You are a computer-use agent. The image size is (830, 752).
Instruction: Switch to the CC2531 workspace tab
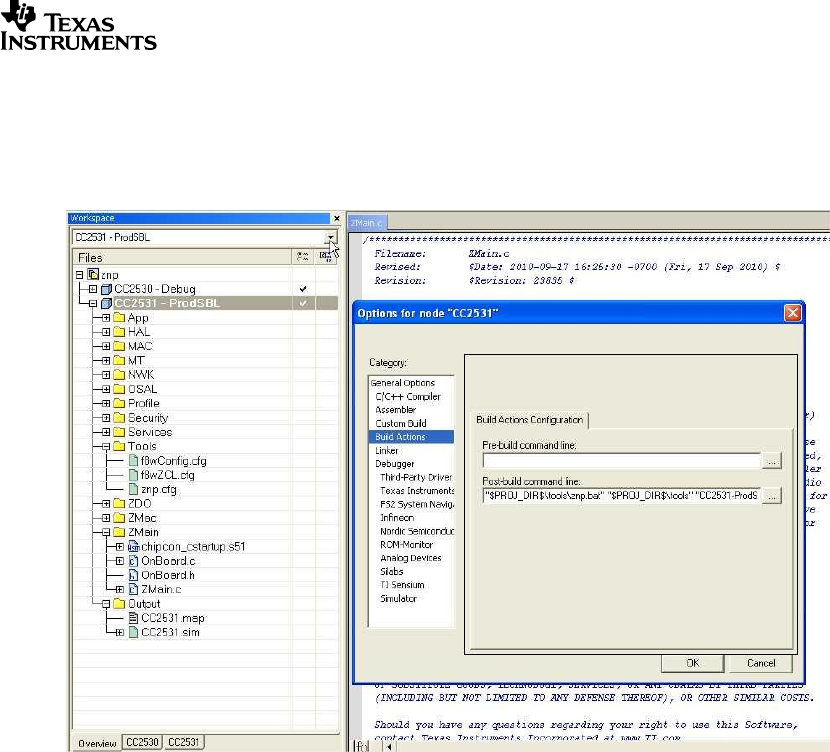(183, 742)
